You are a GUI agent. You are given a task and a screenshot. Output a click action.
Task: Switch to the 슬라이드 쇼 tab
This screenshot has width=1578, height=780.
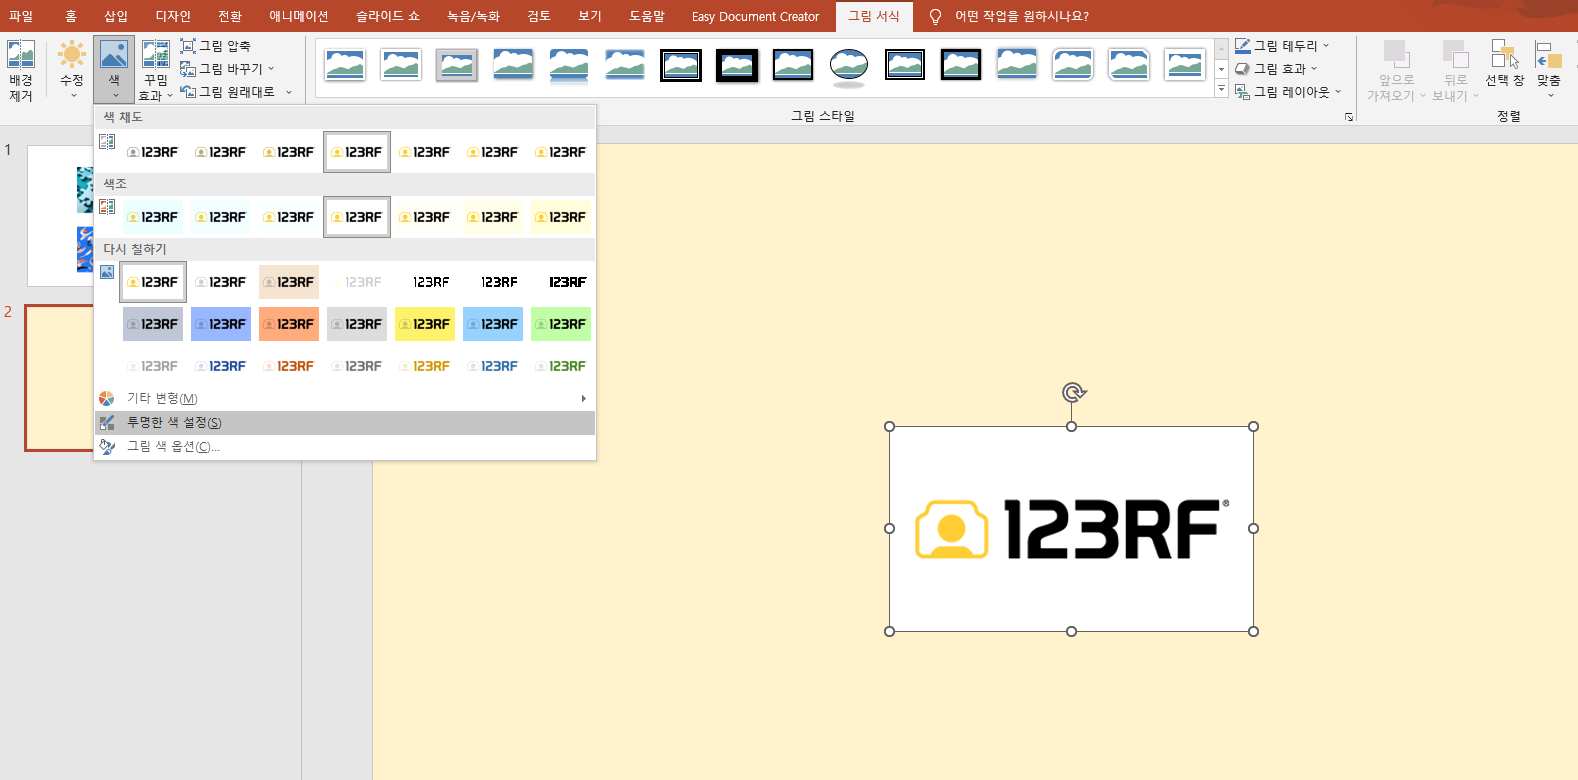coord(387,16)
